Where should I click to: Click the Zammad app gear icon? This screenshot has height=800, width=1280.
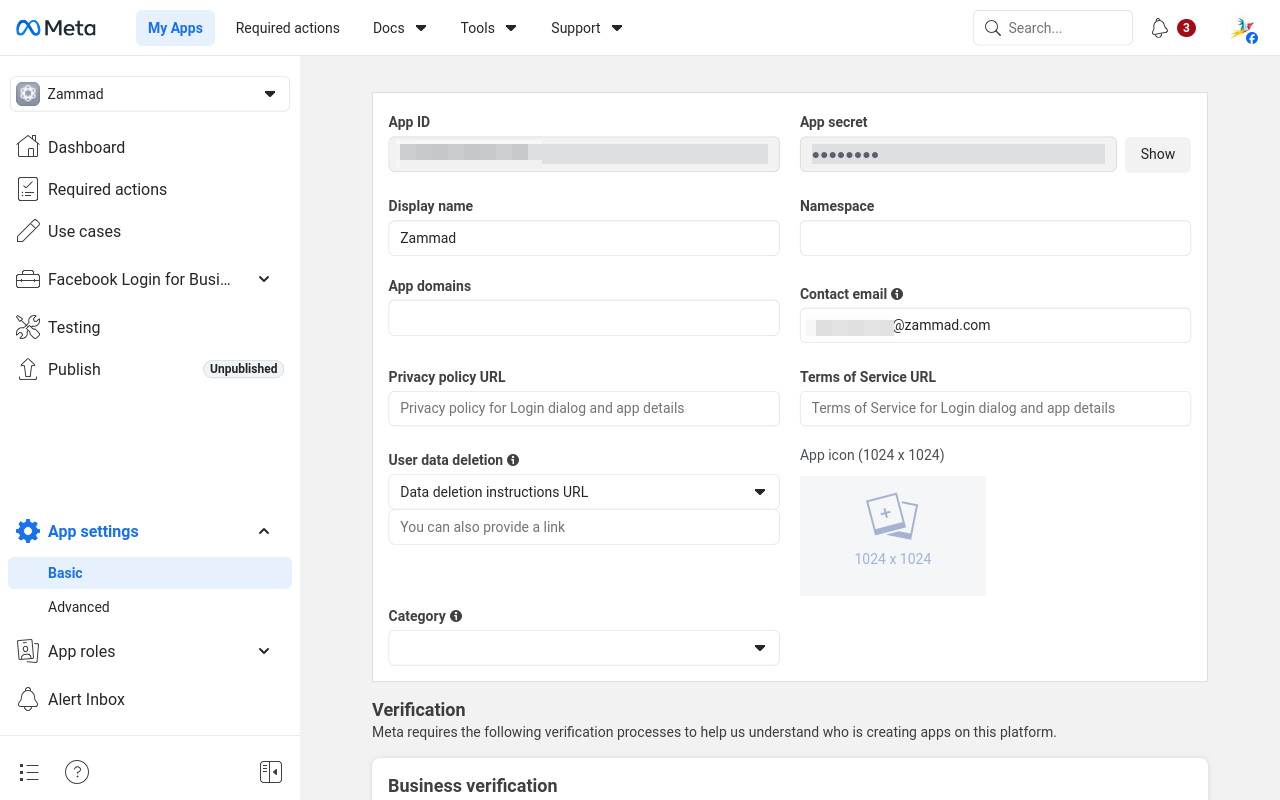click(x=28, y=94)
